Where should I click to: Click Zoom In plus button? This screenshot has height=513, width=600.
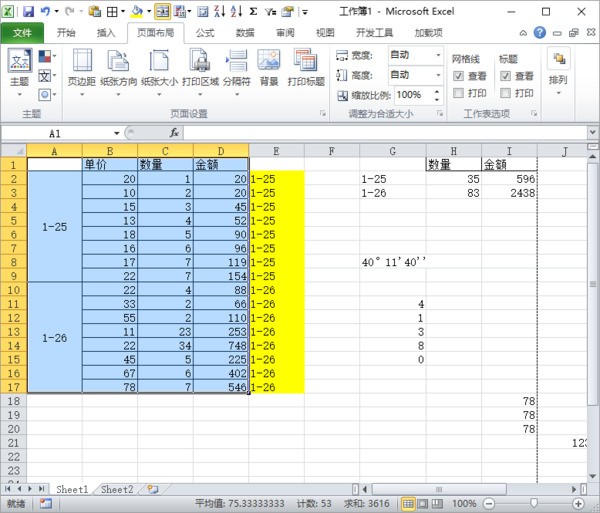point(578,503)
